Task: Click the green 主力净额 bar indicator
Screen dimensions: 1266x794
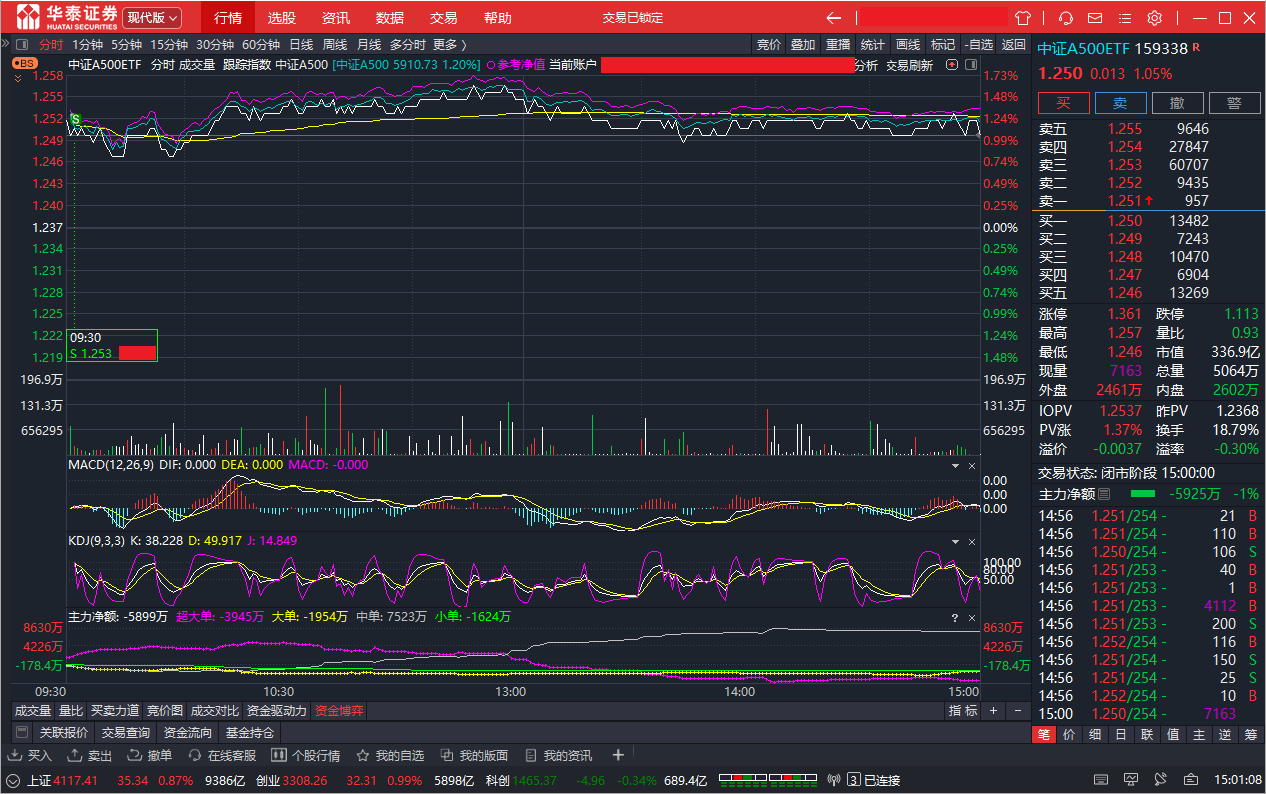Action: coord(1142,494)
